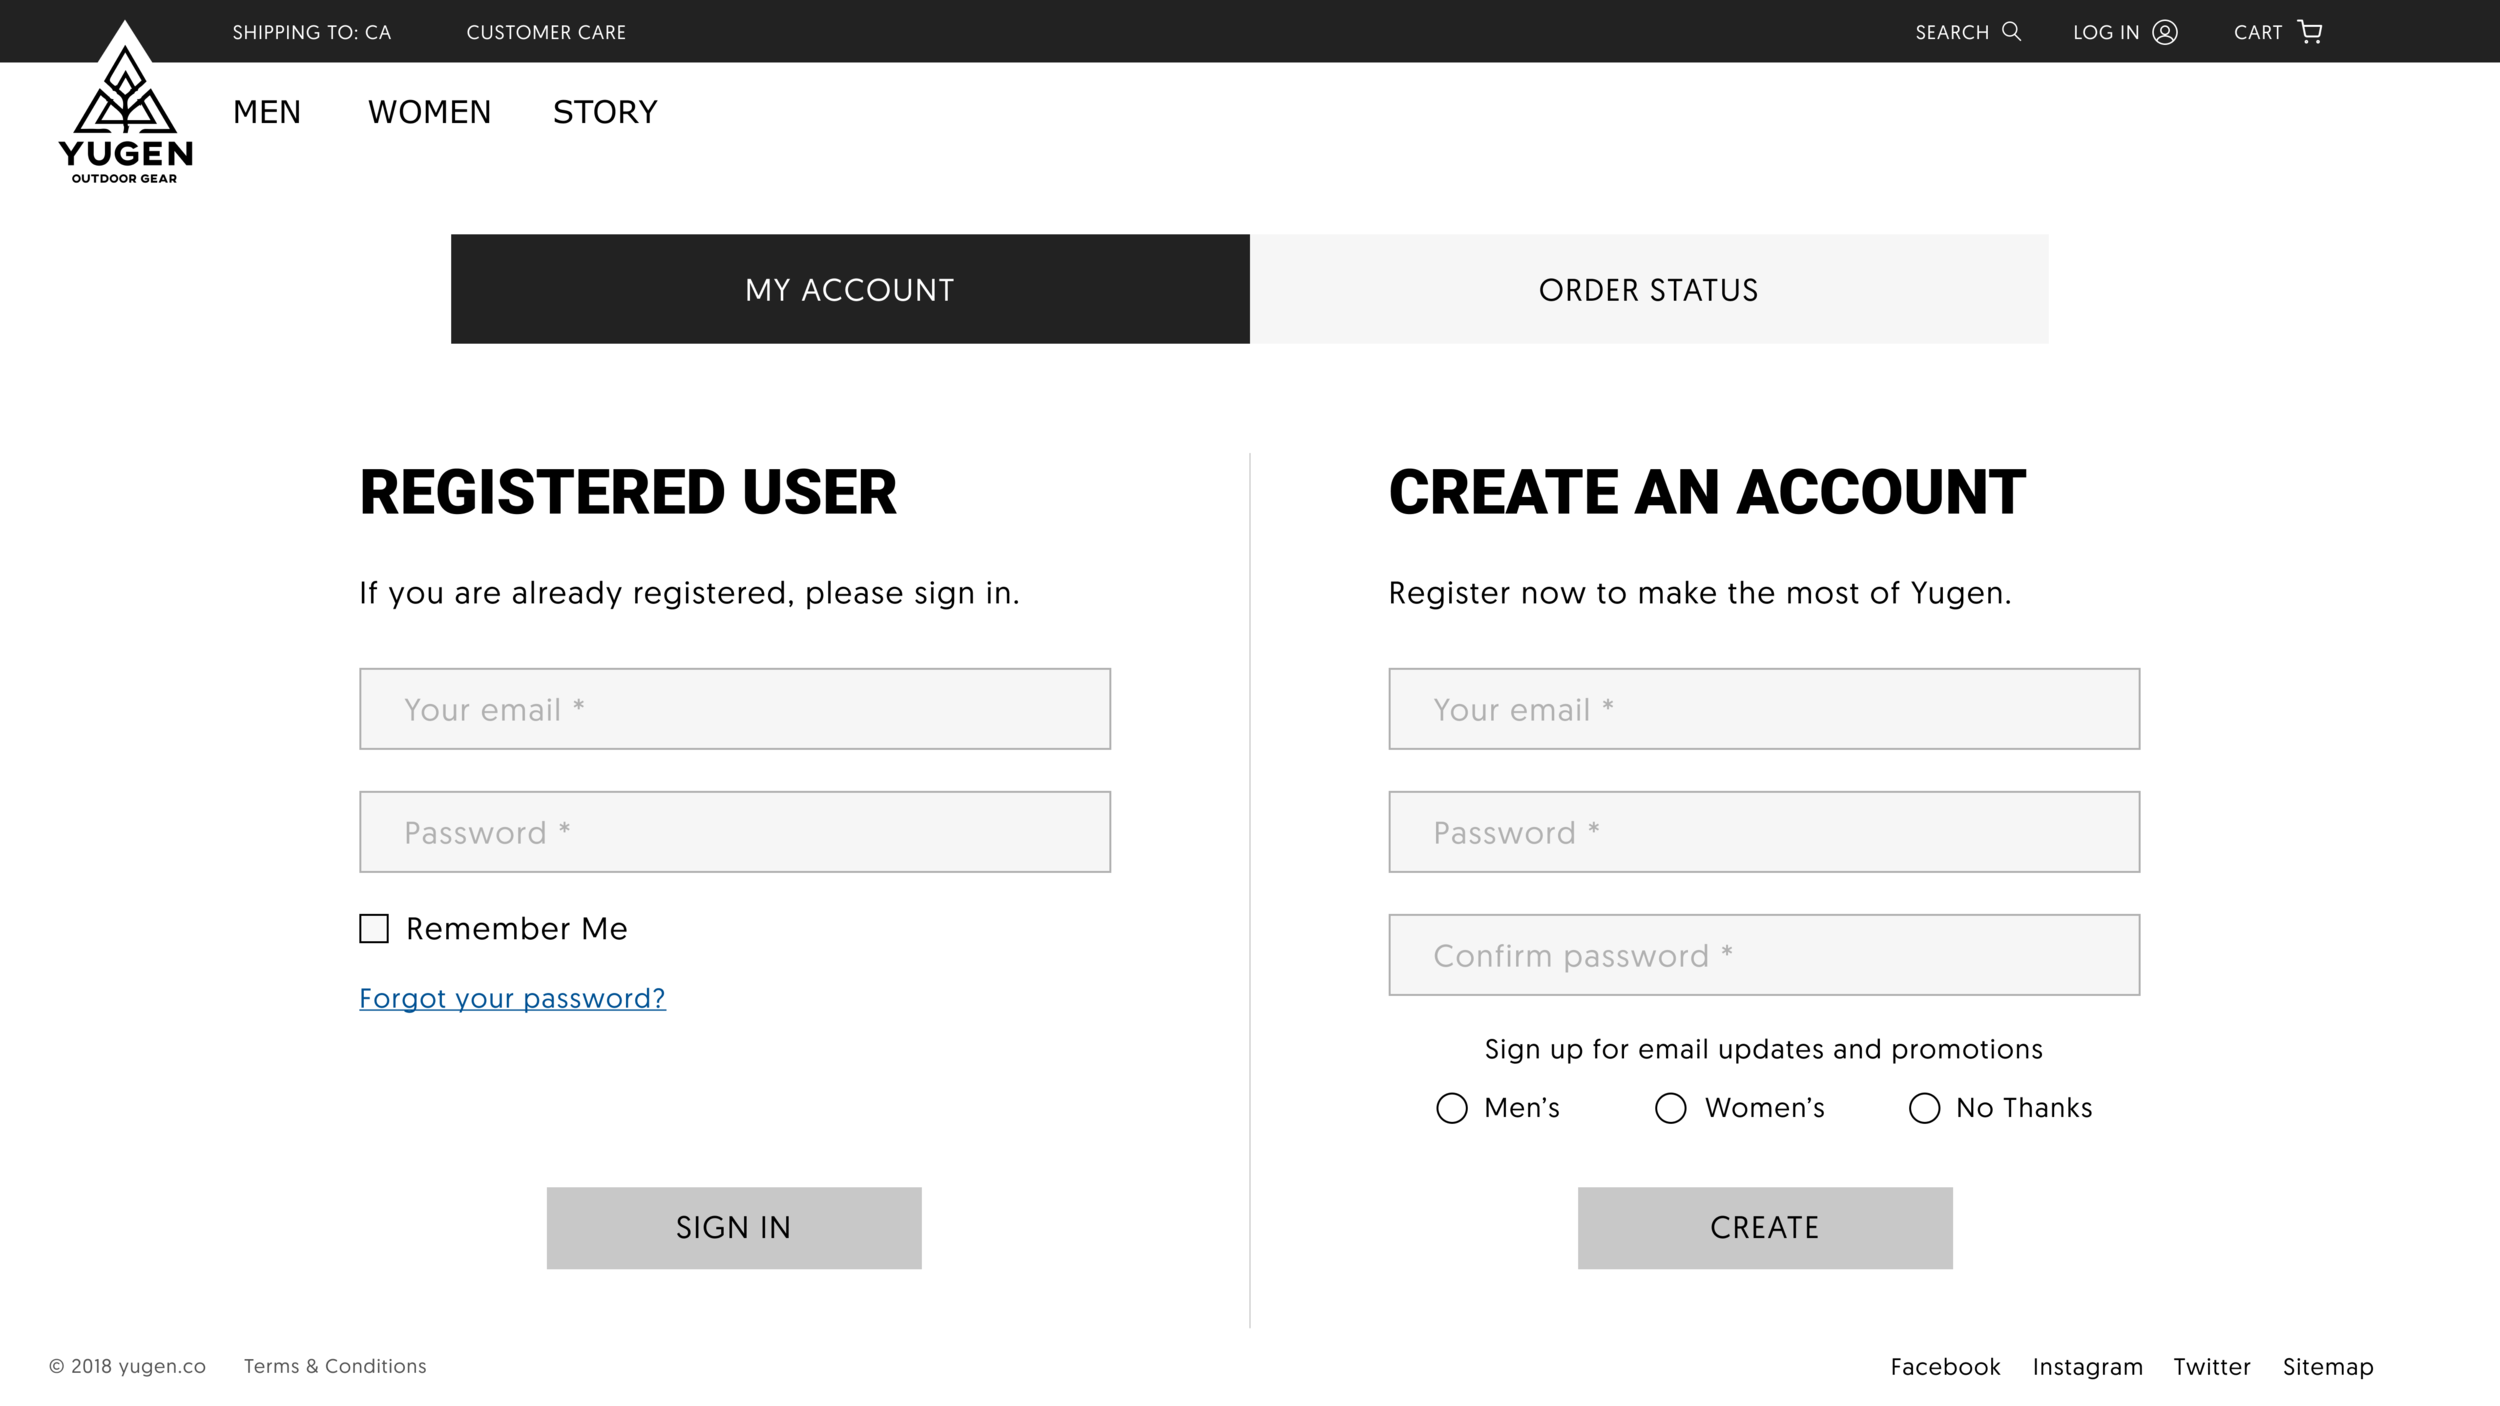Open the Men navigation menu
Viewport: 2500px width, 1406px height.
[267, 112]
